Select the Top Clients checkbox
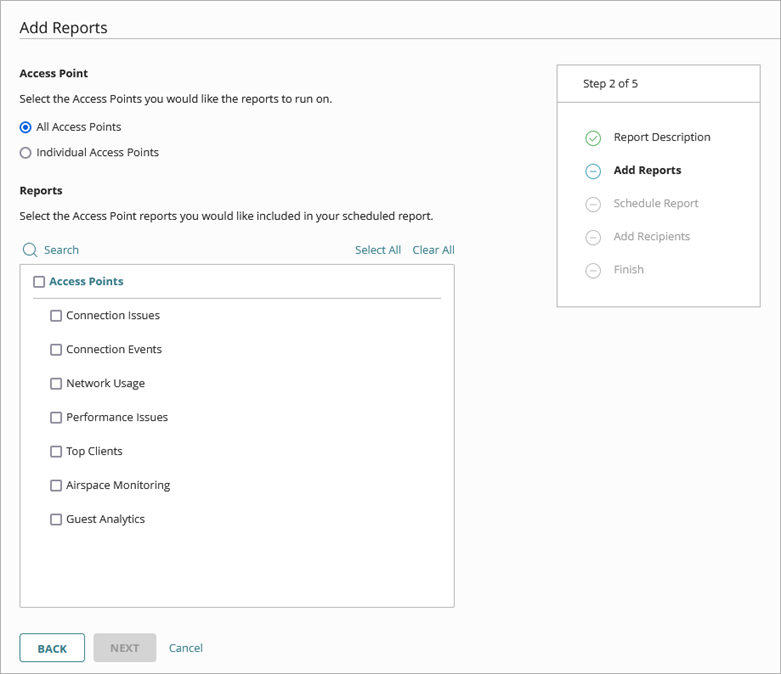 click(x=56, y=452)
